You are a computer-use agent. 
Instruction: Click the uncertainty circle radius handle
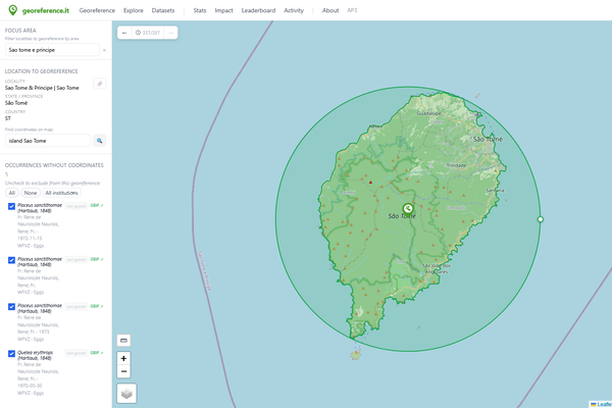point(540,219)
